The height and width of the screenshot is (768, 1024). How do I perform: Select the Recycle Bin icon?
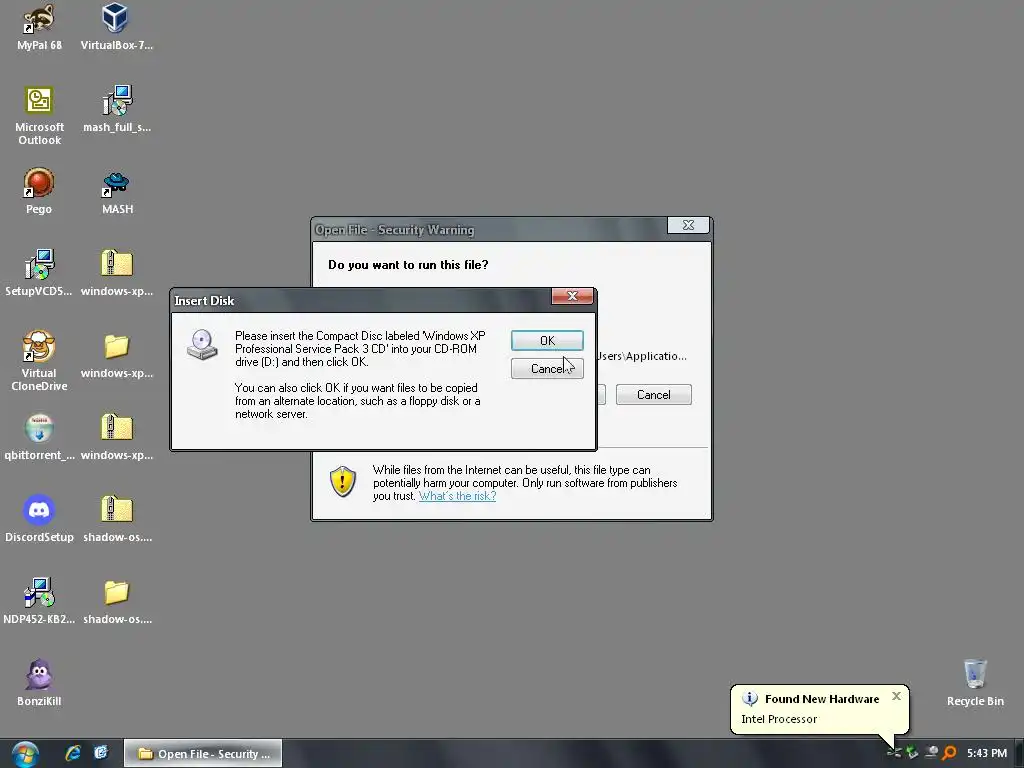click(x=975, y=683)
